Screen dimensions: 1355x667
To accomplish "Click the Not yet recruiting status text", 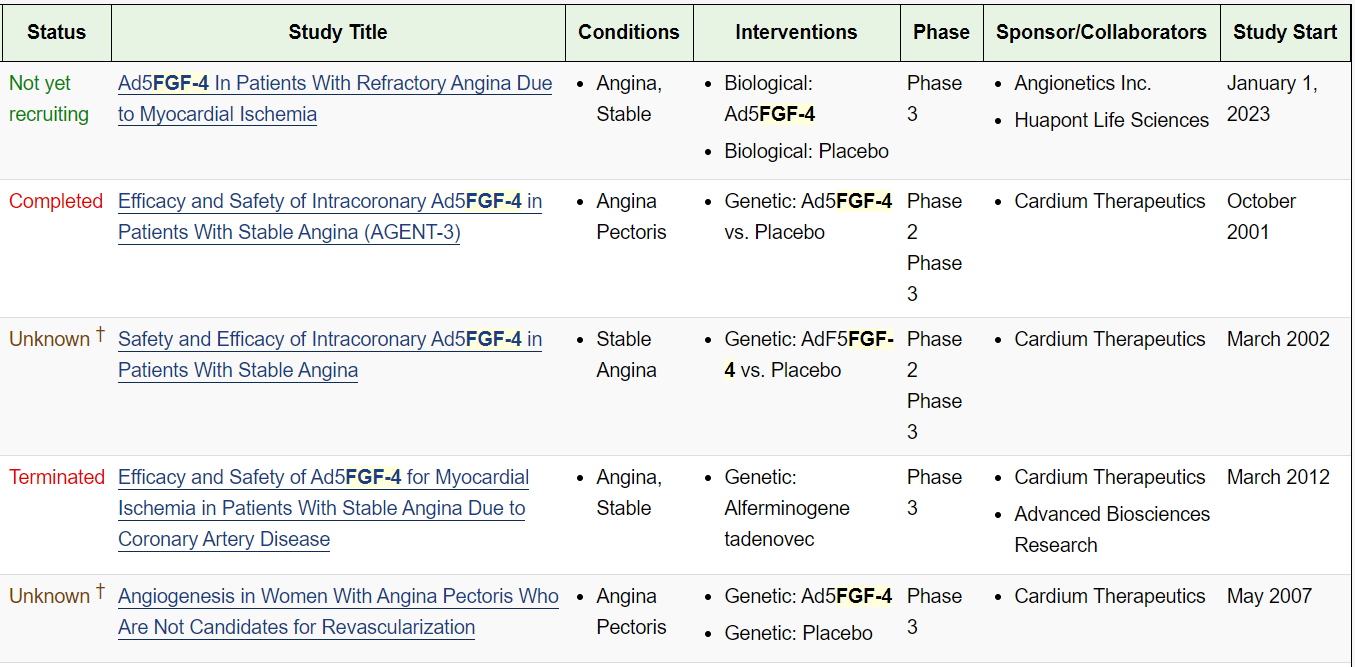I will (x=48, y=99).
